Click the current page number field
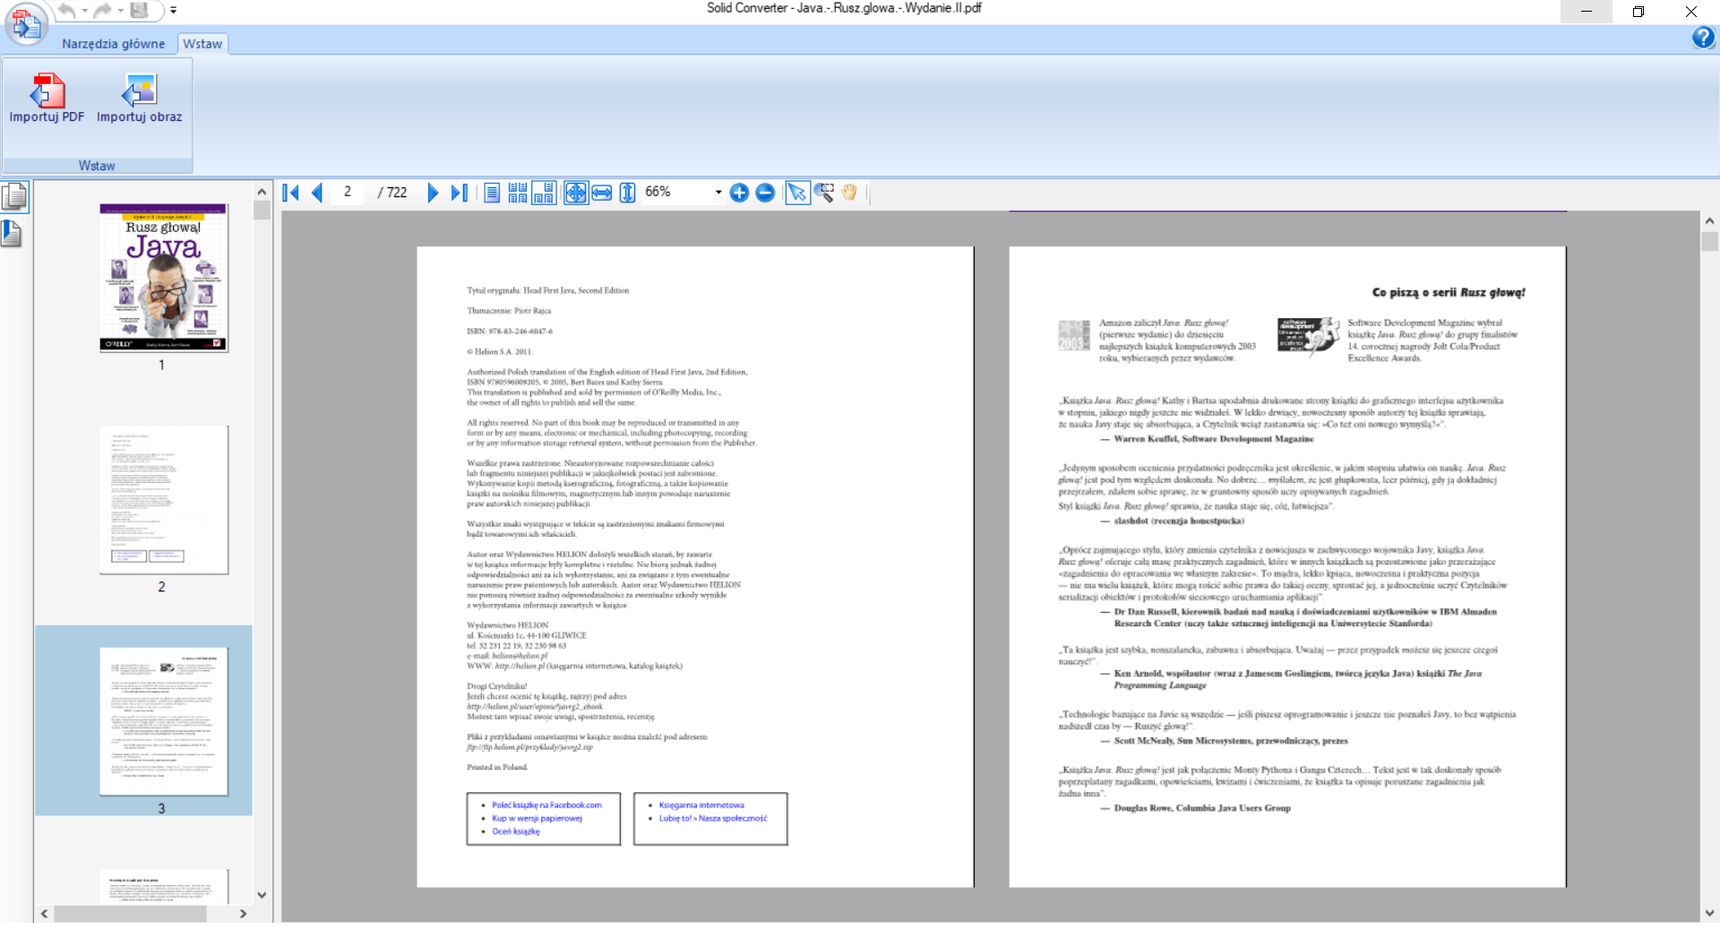The height and width of the screenshot is (930, 1720). tap(348, 192)
